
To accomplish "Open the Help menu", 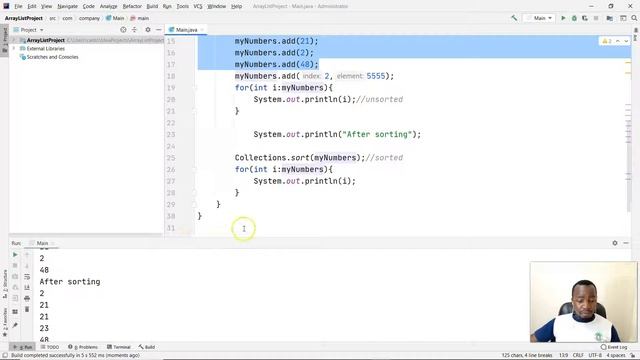I will 236,6.
